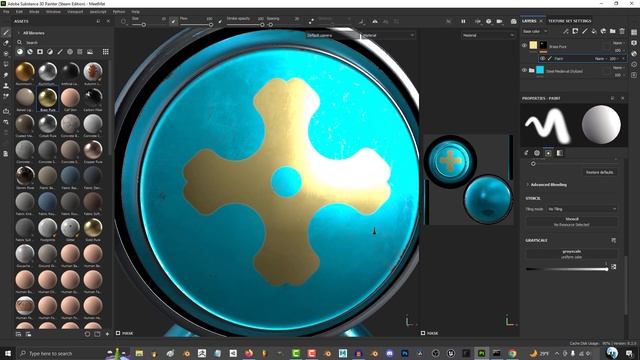Toggle the flow pen pressure icon
Viewport: 640px width, 360px height.
point(220,21)
